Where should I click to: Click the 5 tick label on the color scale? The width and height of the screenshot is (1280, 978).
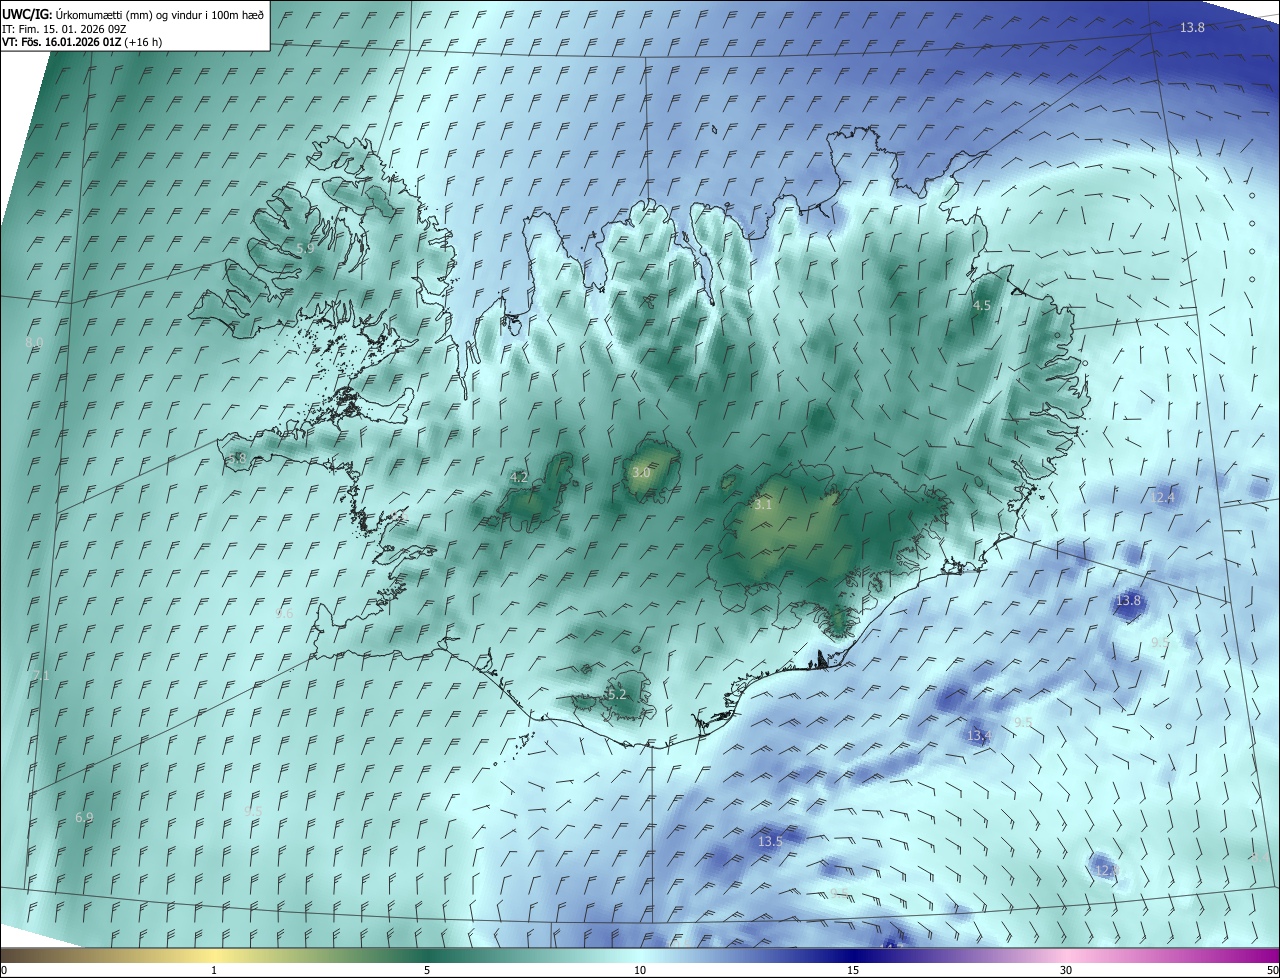[x=427, y=970]
